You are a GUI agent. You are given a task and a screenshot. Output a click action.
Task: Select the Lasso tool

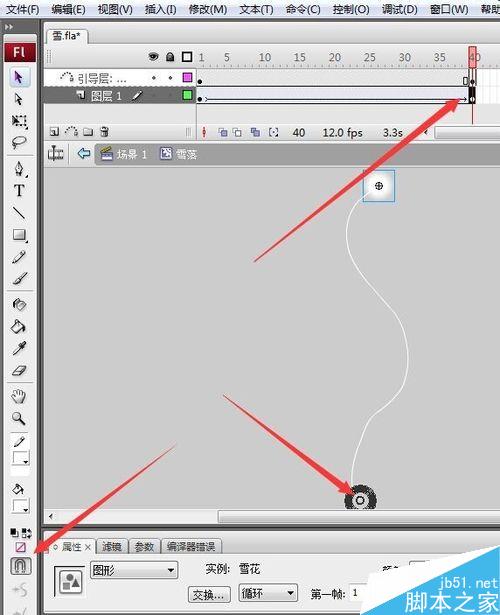[19, 142]
